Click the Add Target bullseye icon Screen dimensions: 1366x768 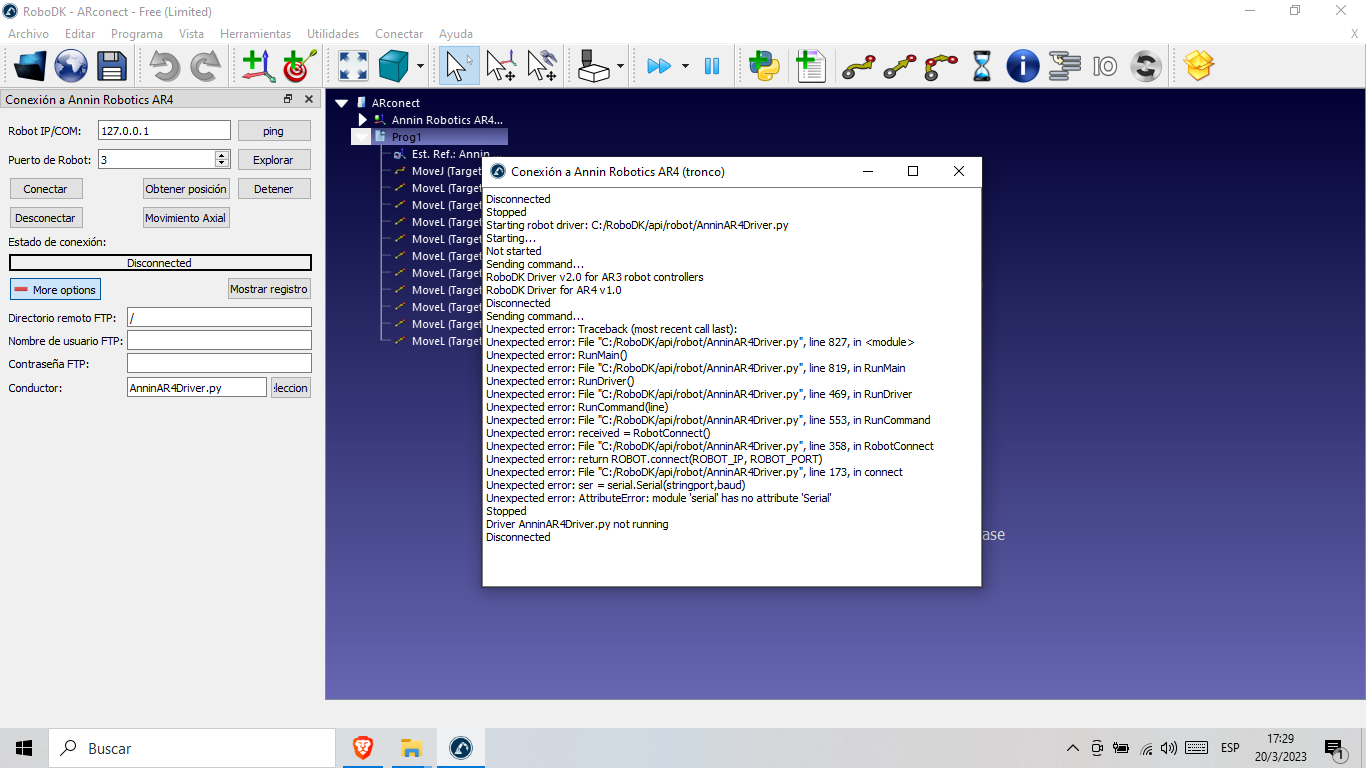[299, 66]
